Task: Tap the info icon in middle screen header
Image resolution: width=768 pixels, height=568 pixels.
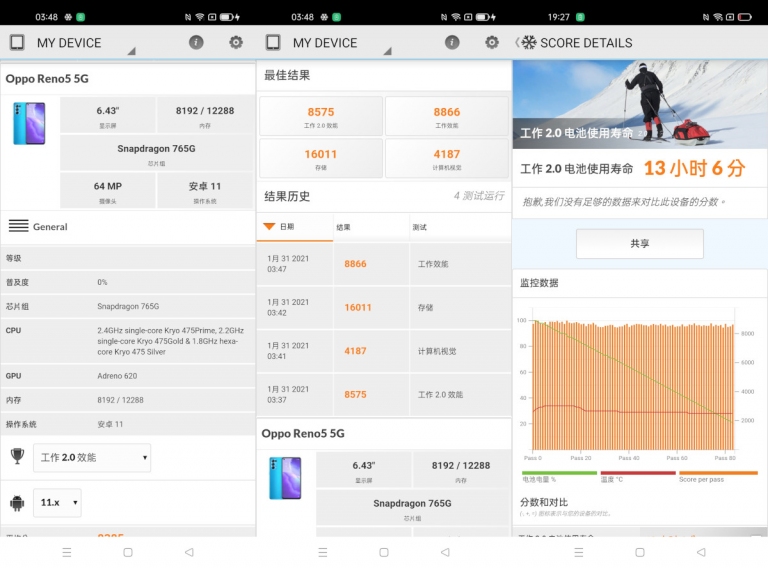Action: [x=452, y=42]
